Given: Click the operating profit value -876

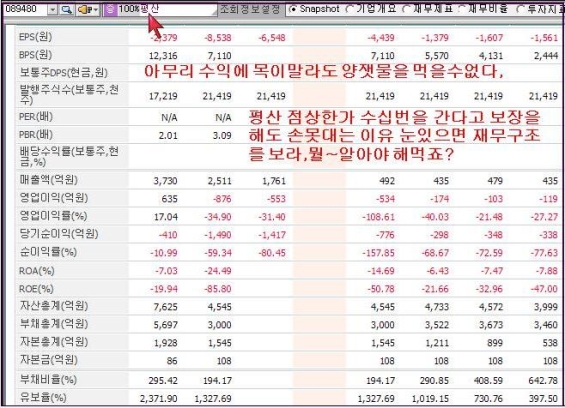Looking at the screenshot, I should point(222,199).
